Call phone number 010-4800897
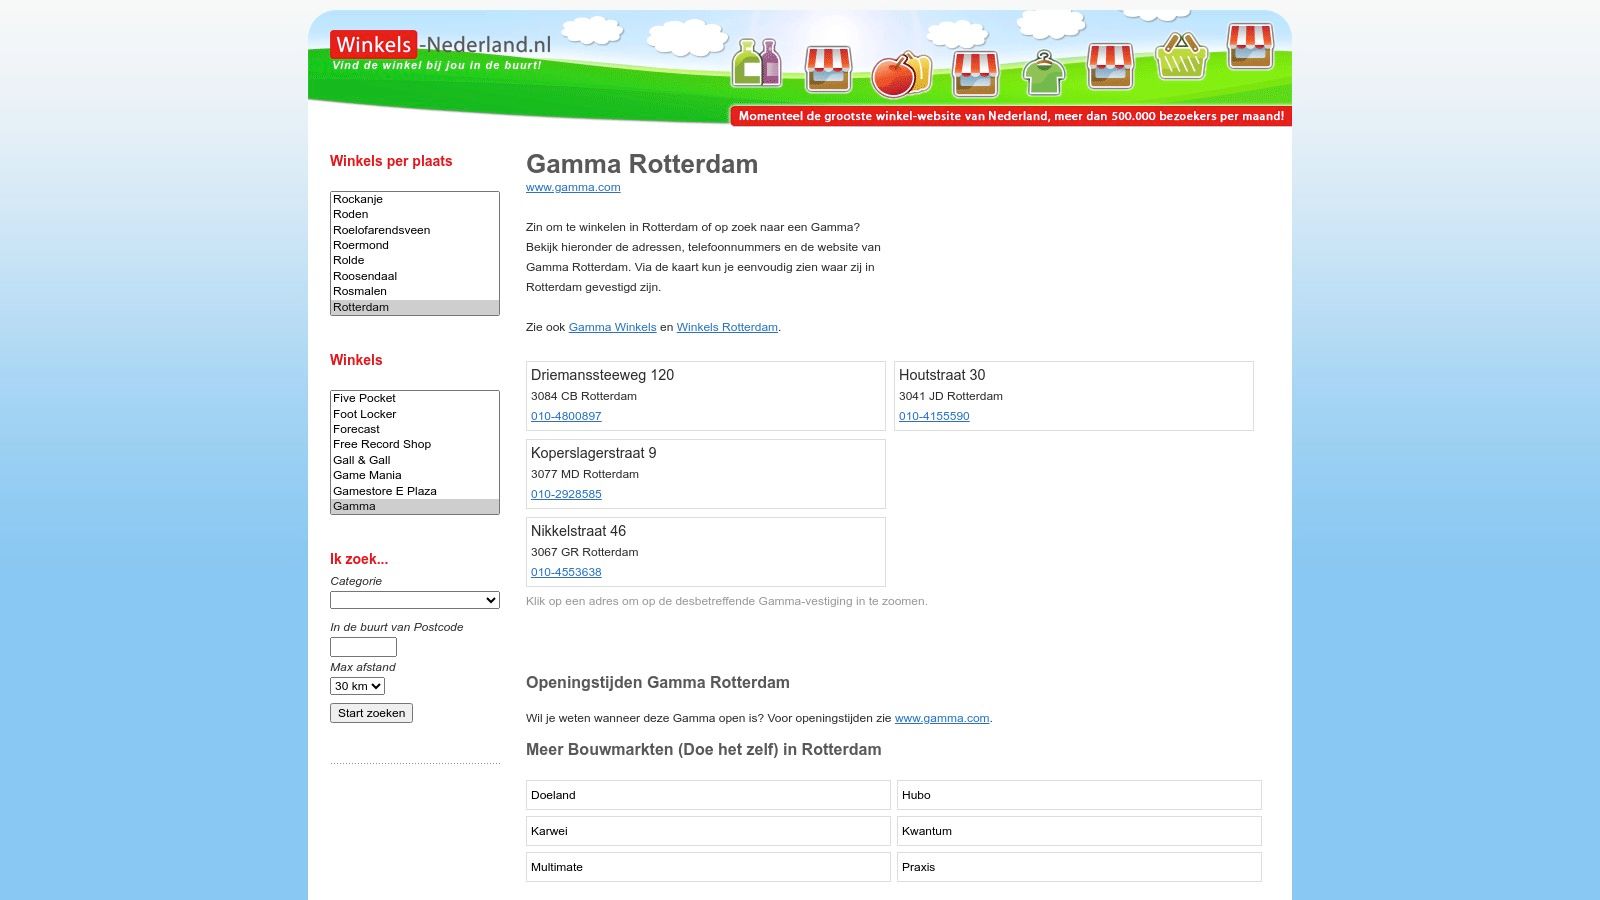The width and height of the screenshot is (1600, 900). 566,416
